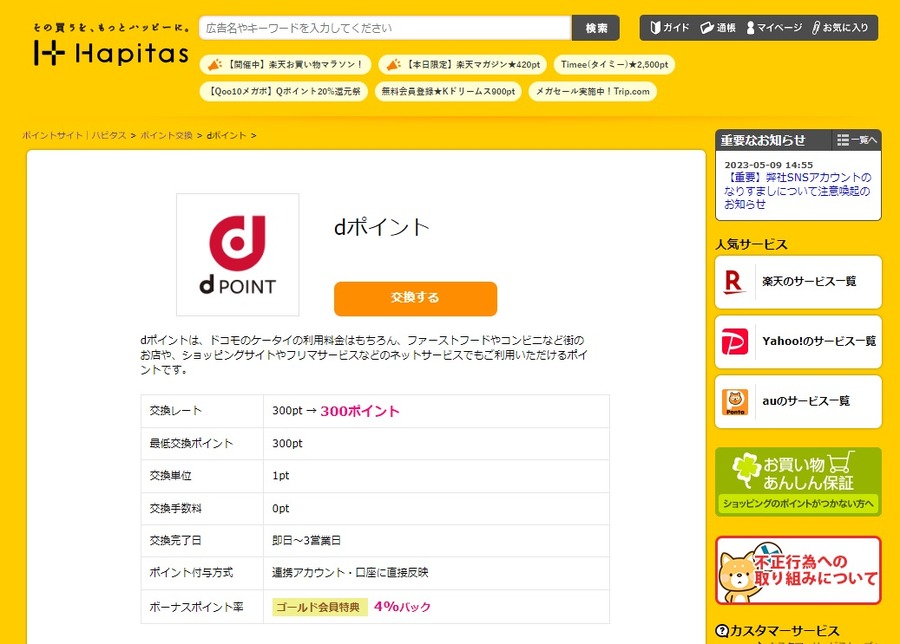Click the PayPay logo icon
900x644 pixels.
(735, 342)
